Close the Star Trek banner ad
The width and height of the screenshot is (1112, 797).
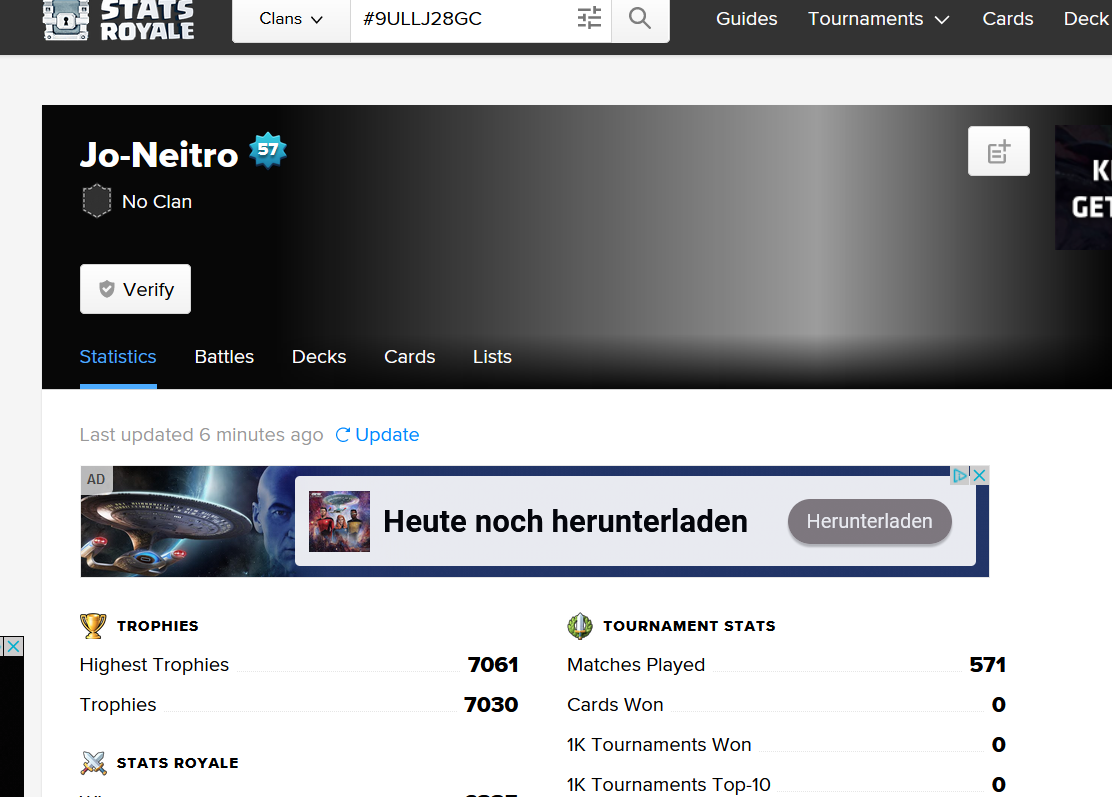pyautogui.click(x=980, y=476)
